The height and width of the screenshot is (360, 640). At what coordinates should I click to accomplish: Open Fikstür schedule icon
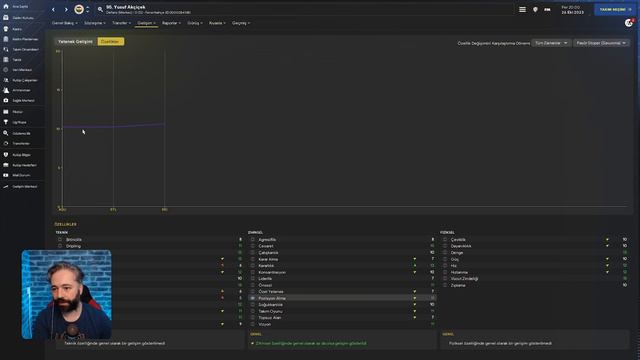(6, 112)
